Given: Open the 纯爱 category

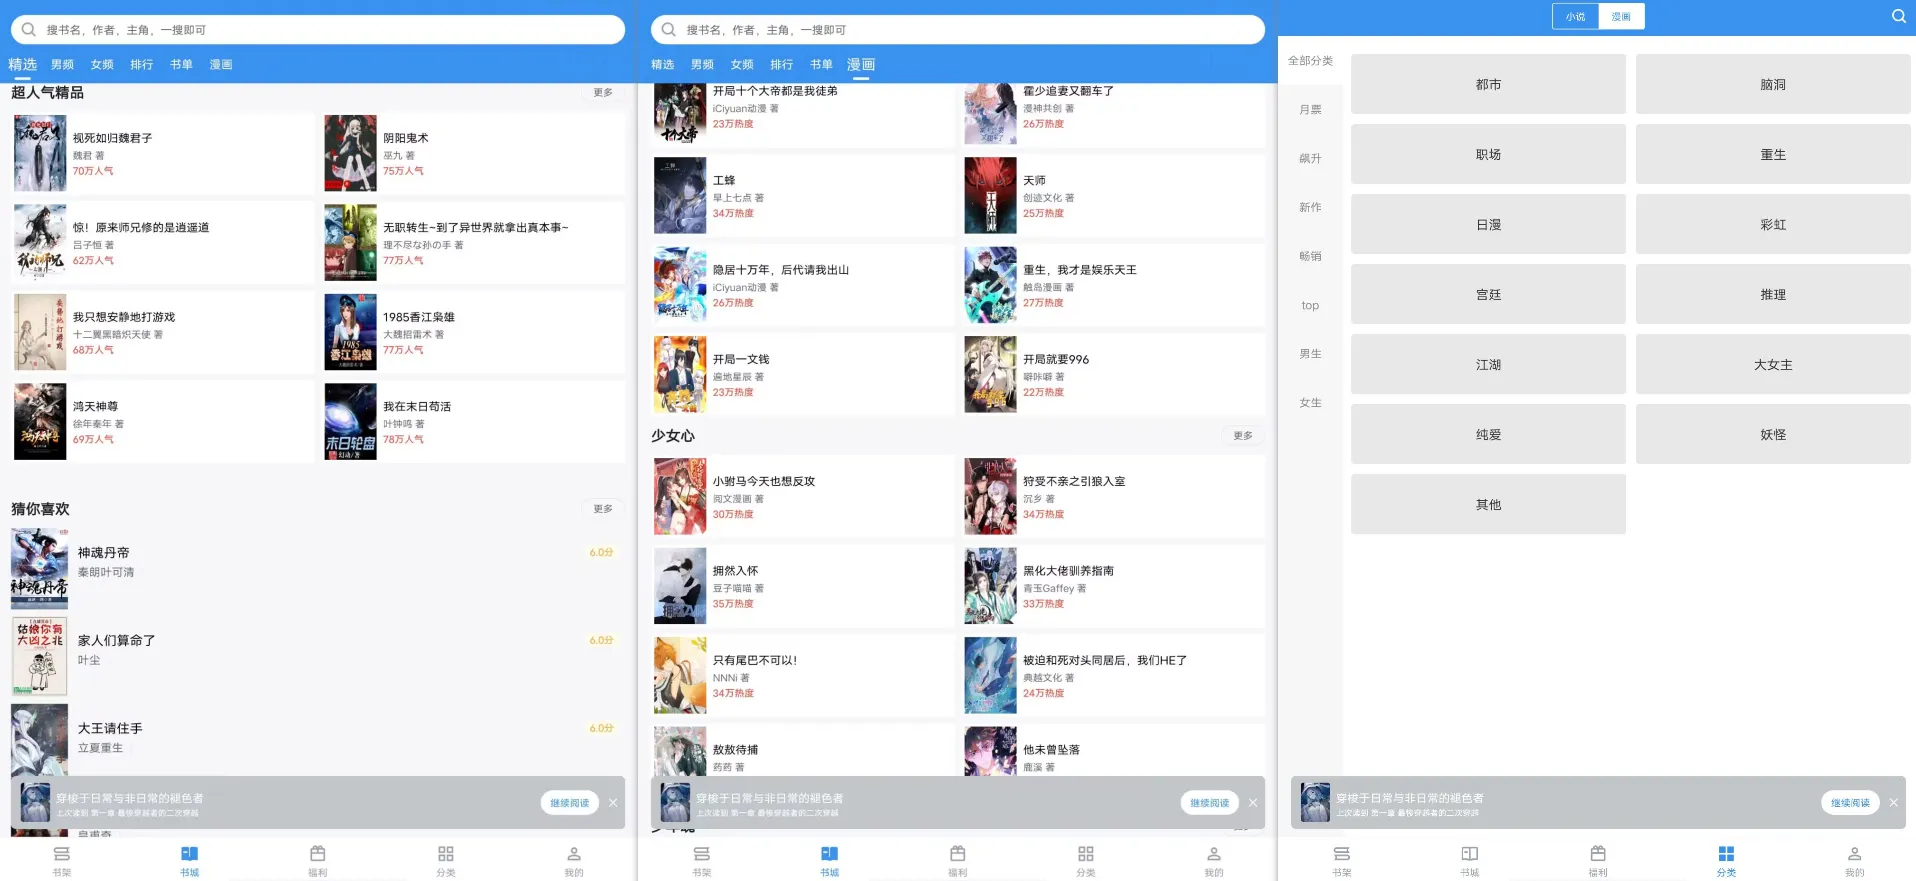Looking at the screenshot, I should click(1488, 434).
